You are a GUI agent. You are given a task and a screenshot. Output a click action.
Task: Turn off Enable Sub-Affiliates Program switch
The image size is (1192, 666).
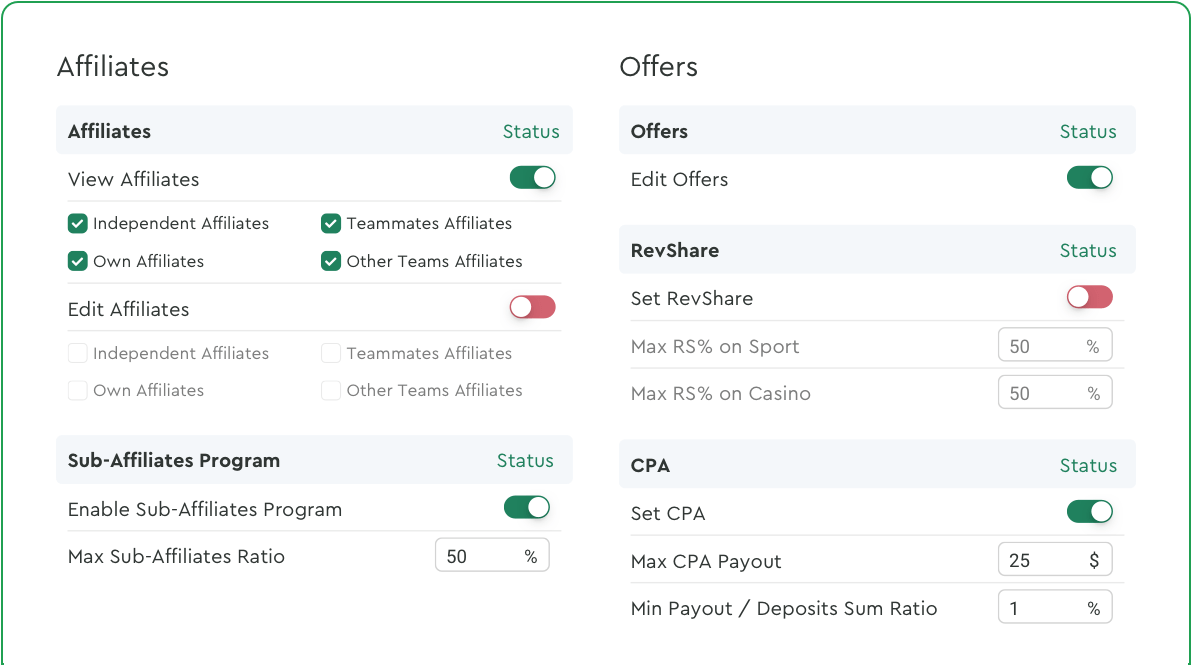pos(526,508)
